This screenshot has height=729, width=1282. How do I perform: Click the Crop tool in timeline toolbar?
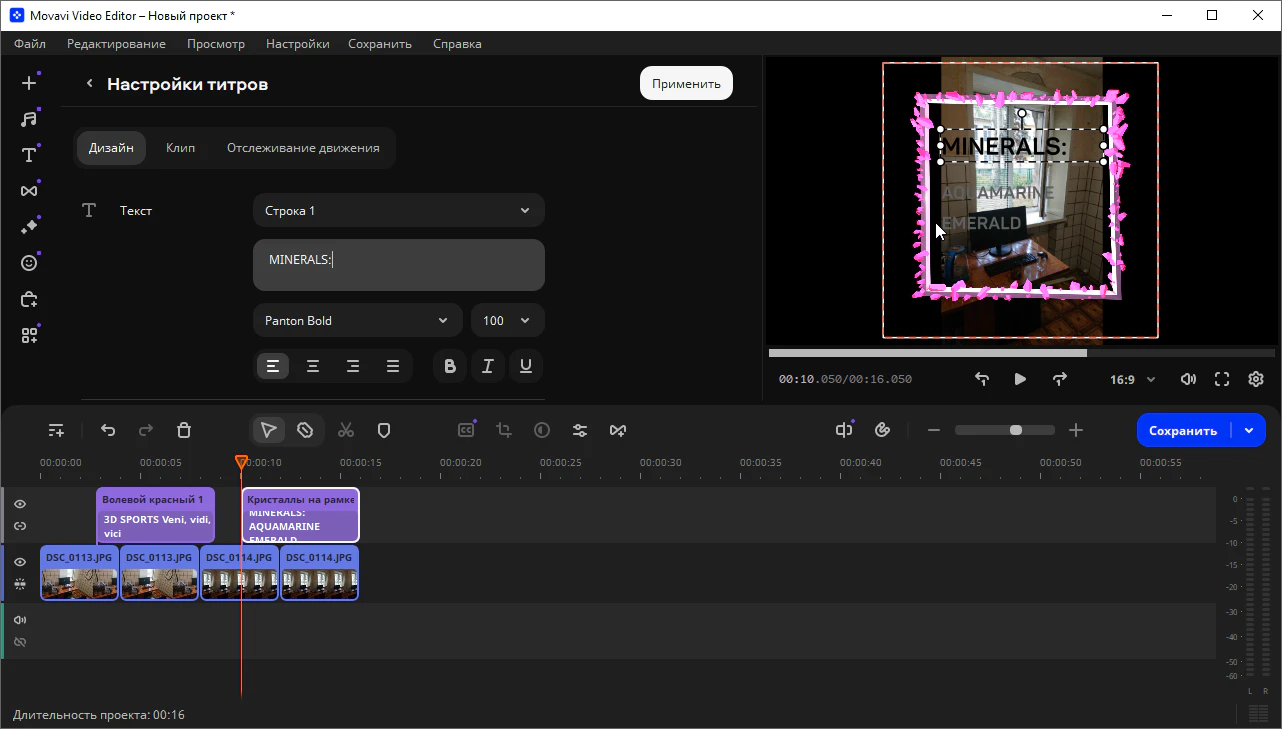[x=504, y=430]
